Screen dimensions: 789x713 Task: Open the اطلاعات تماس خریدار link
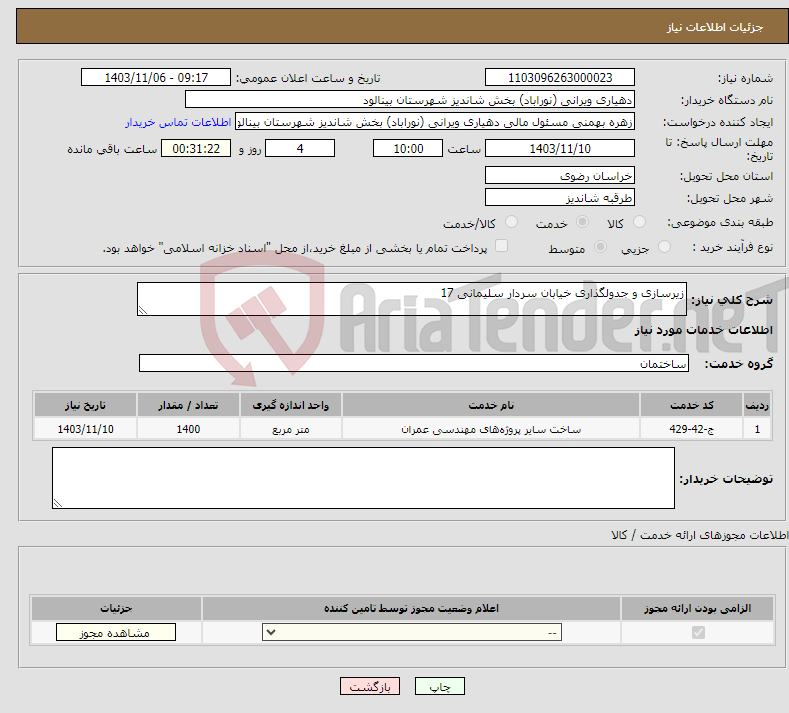tap(178, 122)
